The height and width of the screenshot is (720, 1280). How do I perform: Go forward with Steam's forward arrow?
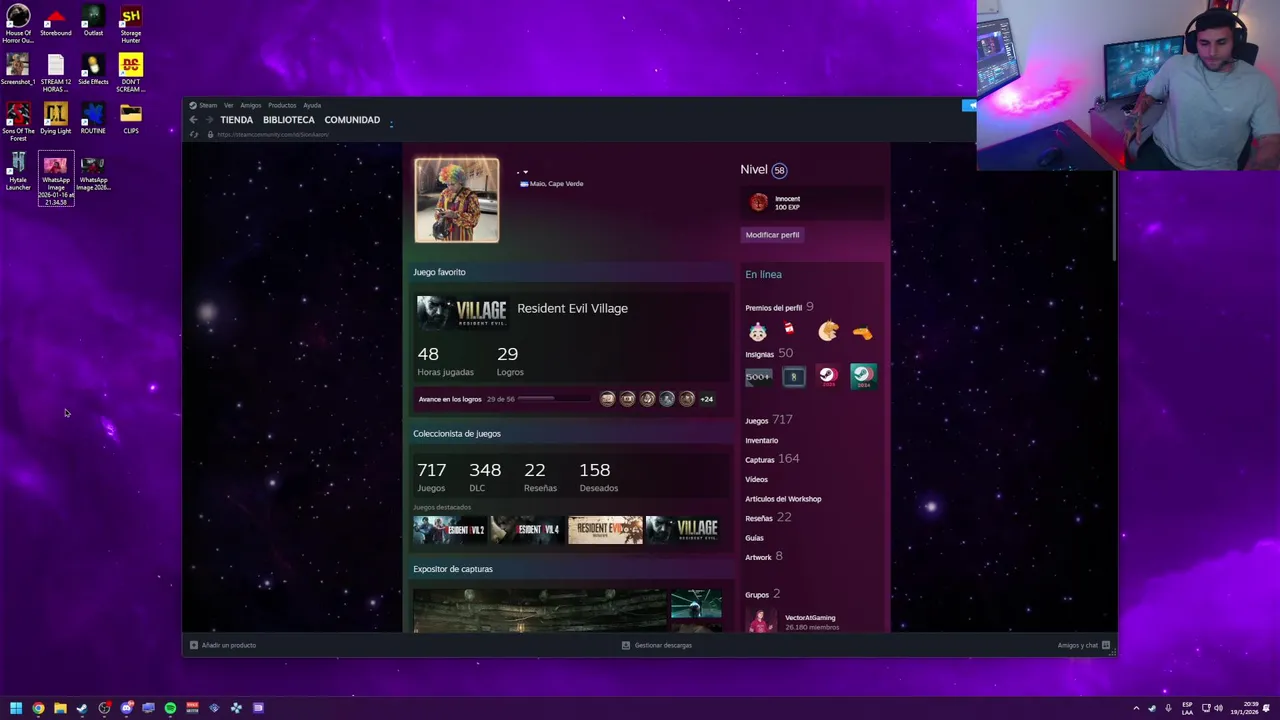pos(209,120)
